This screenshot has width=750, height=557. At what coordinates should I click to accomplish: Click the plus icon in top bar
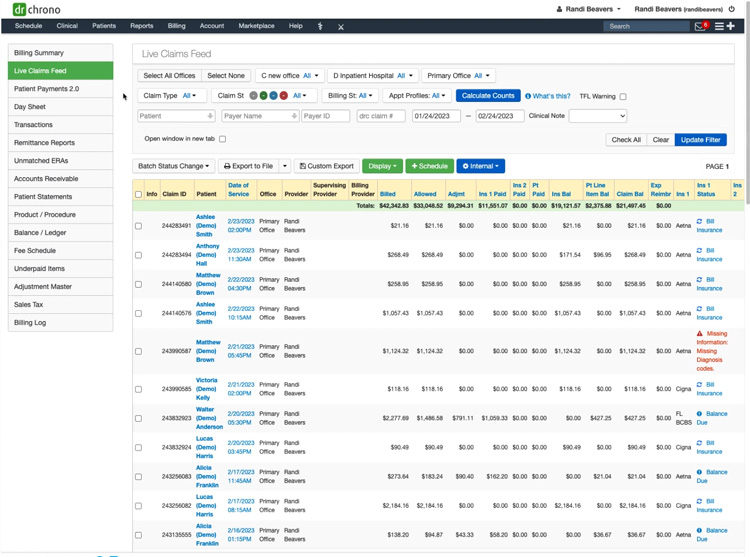730,26
